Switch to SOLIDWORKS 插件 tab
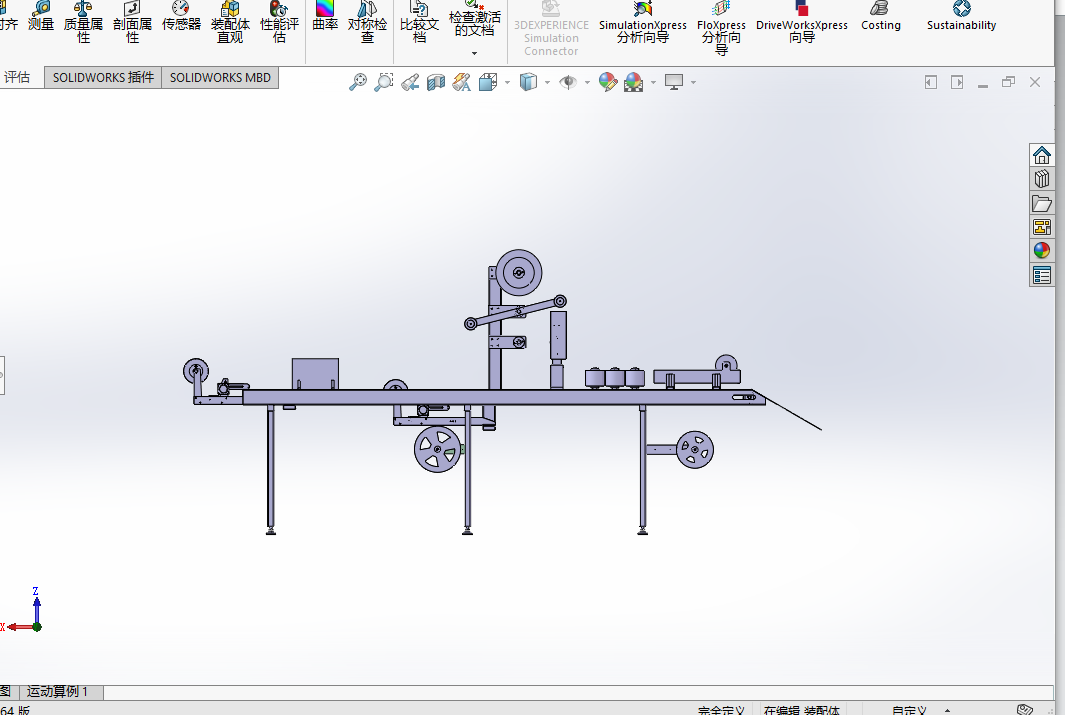 (103, 77)
